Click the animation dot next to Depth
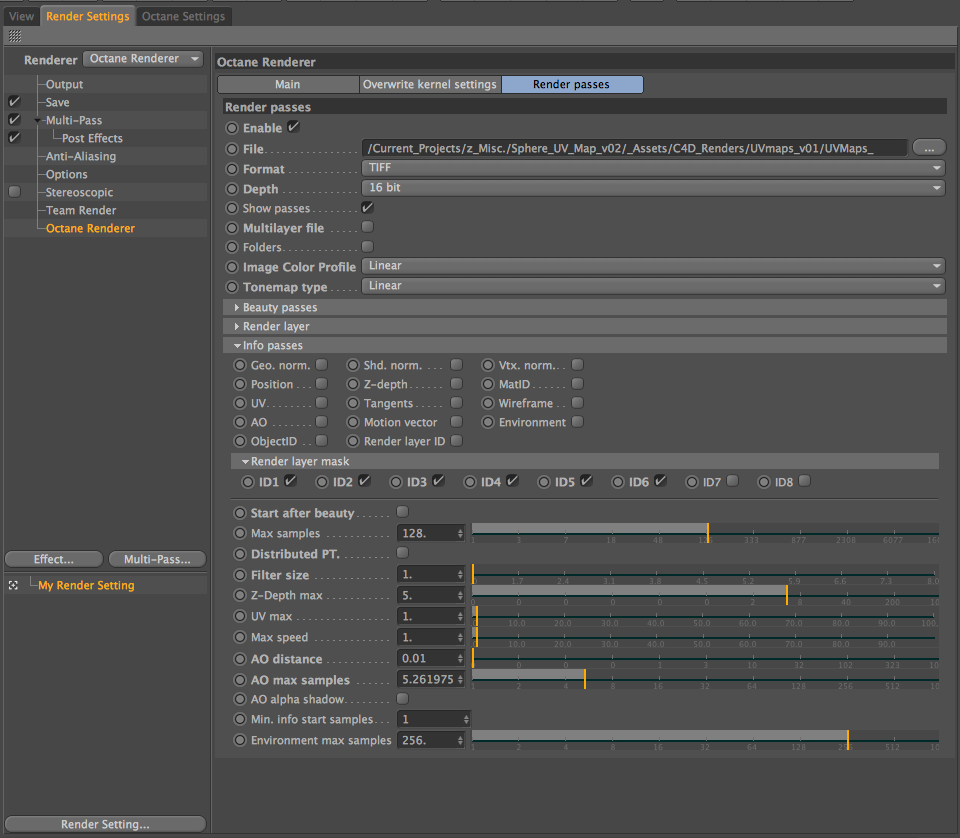This screenshot has height=838, width=960. click(232, 189)
